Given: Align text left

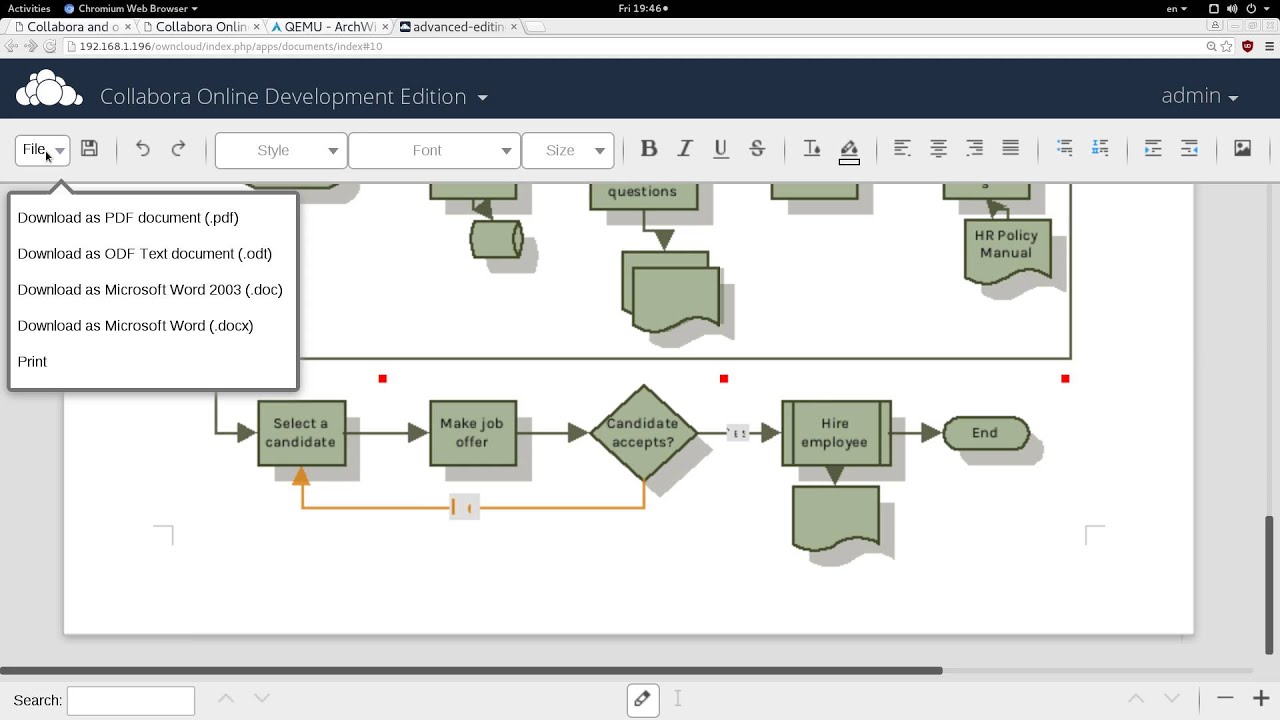Looking at the screenshot, I should [x=902, y=149].
